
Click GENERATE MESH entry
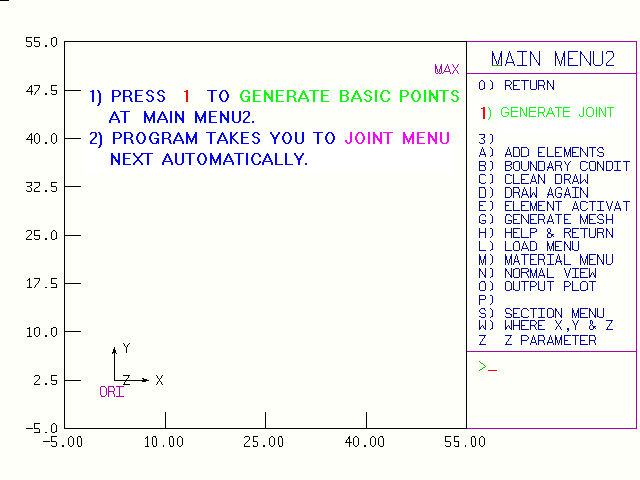coord(551,219)
